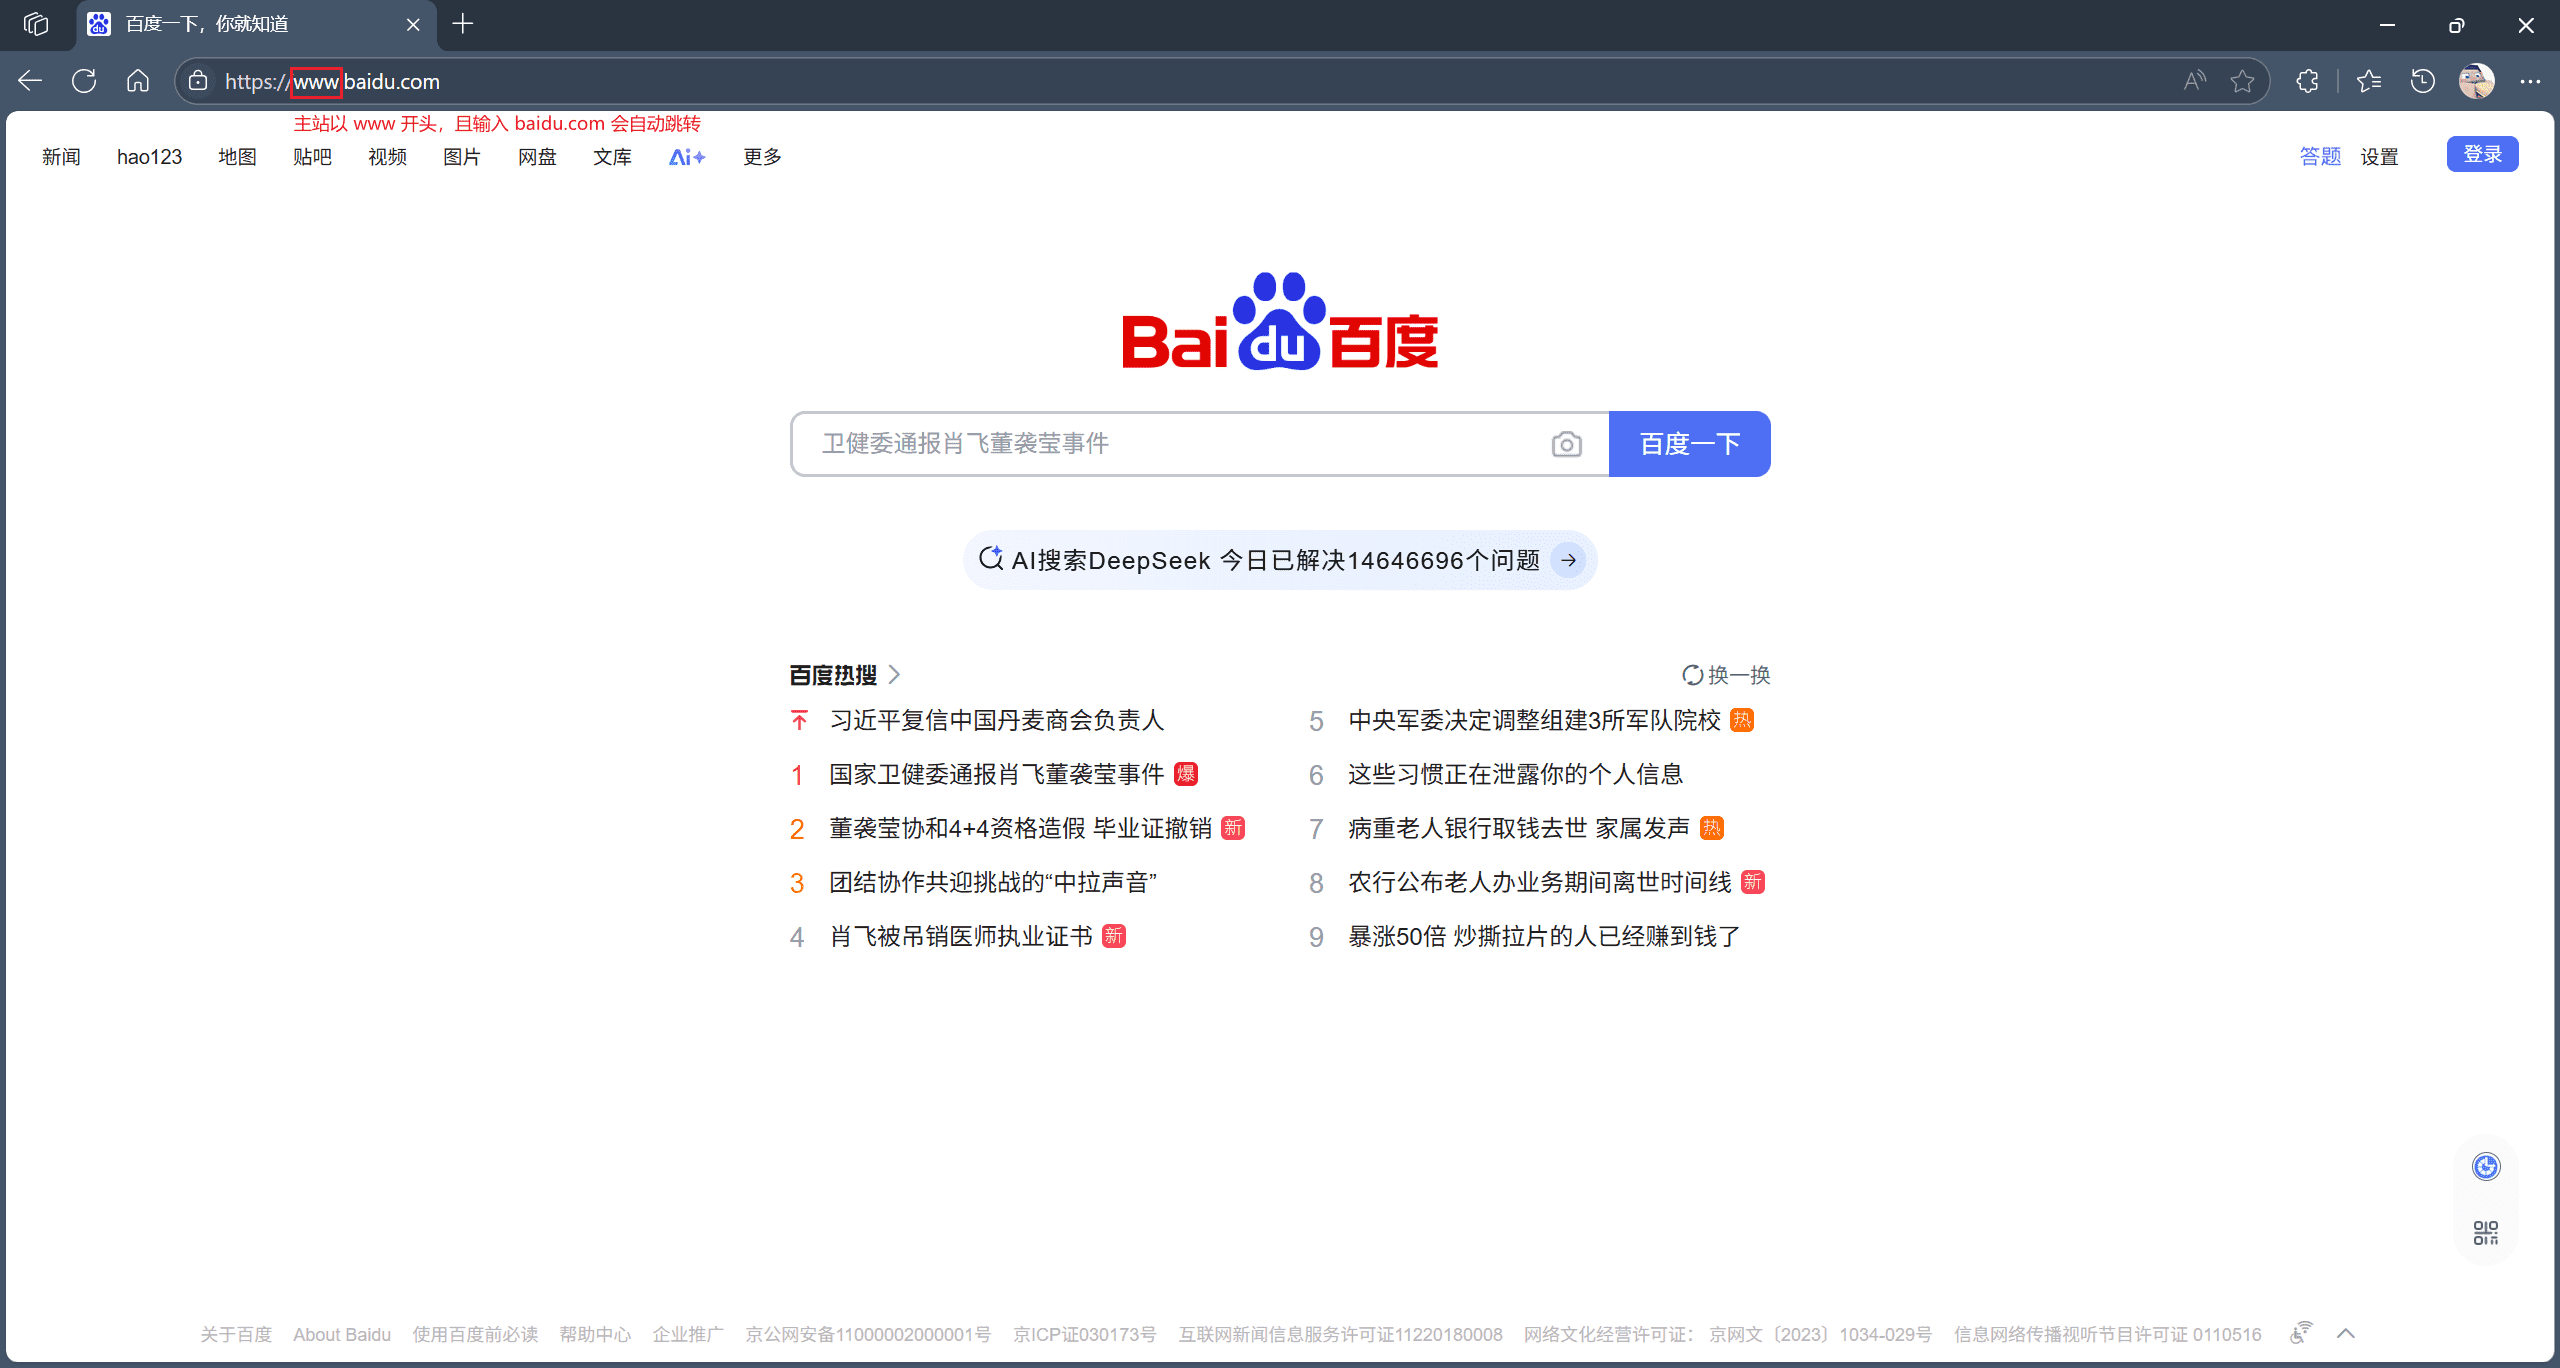
Task: Click 京网文〔2023〕1034-029号 footer link
Action: pos(1820,1334)
